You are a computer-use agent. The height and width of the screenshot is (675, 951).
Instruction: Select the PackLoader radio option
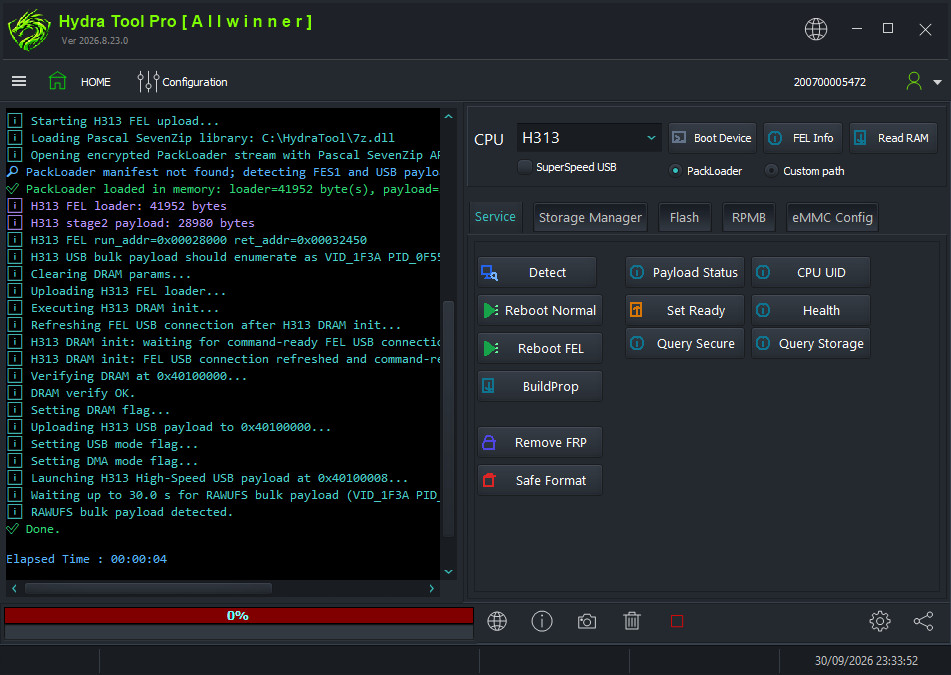675,171
